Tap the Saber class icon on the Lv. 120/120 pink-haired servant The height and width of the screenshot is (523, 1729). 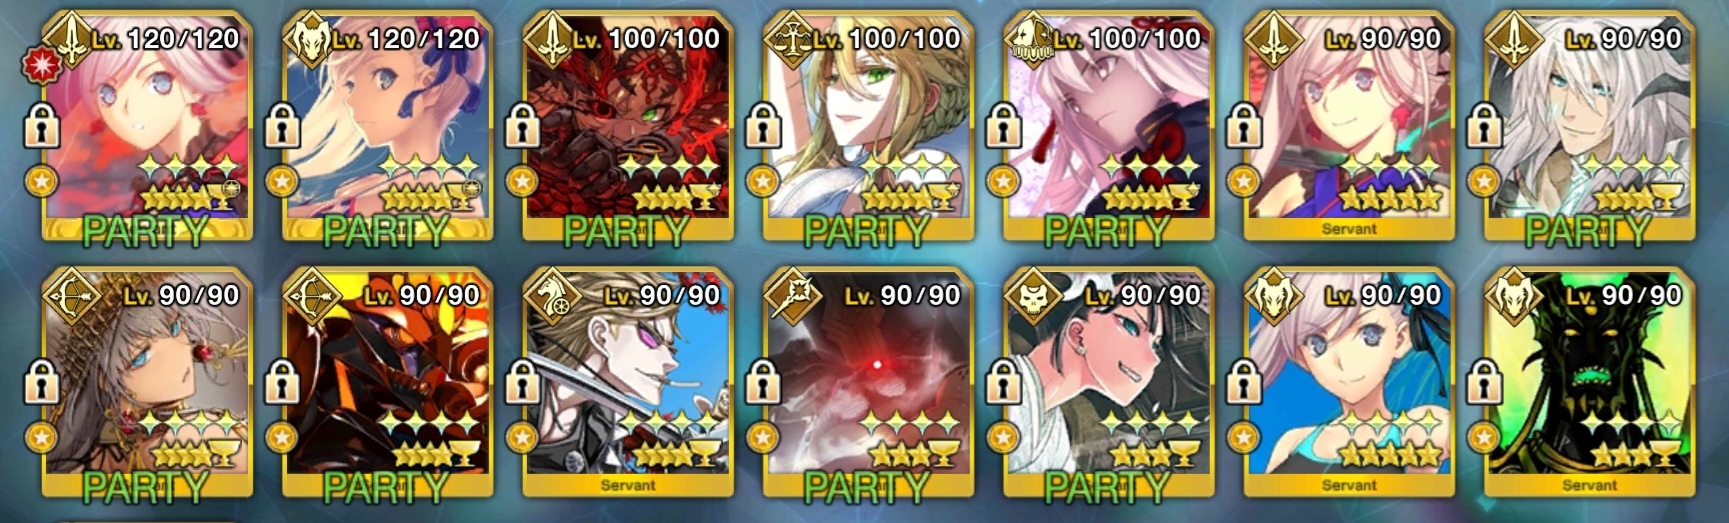pyautogui.click(x=69, y=39)
